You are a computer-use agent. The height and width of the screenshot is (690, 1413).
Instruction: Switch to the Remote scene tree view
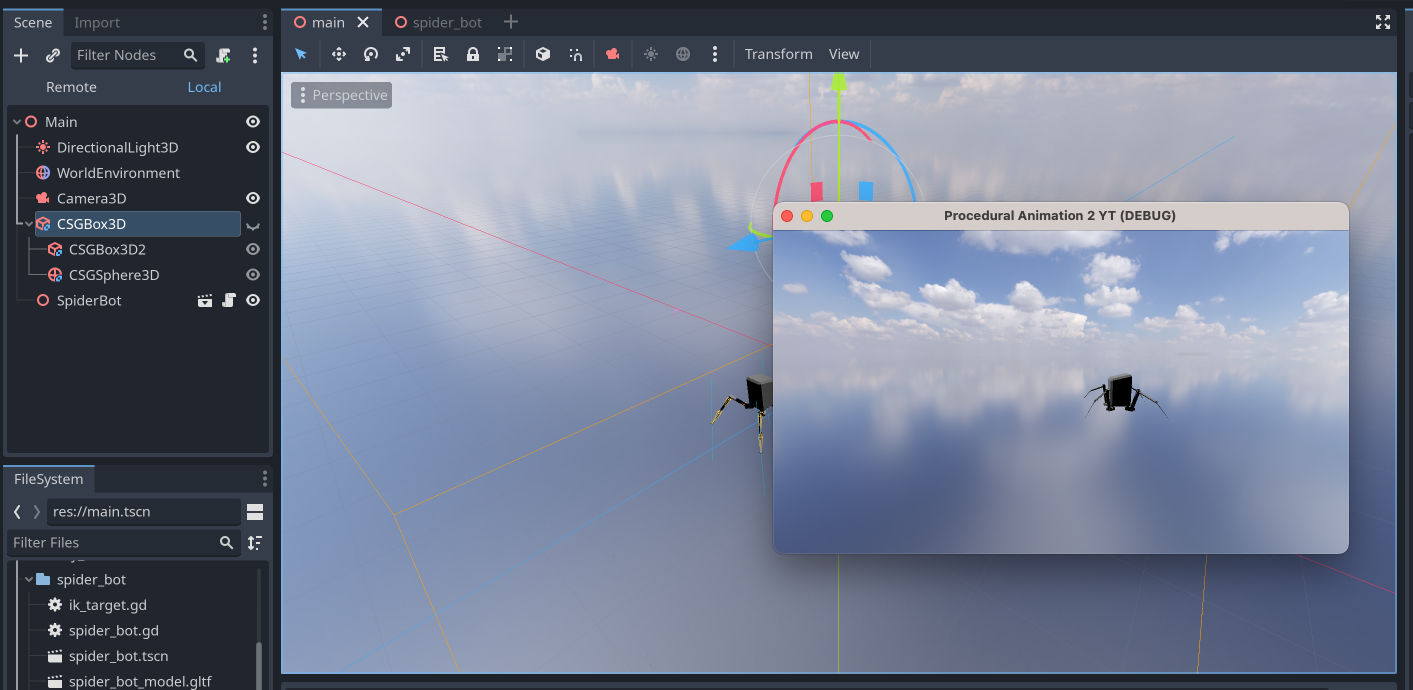(x=71, y=87)
